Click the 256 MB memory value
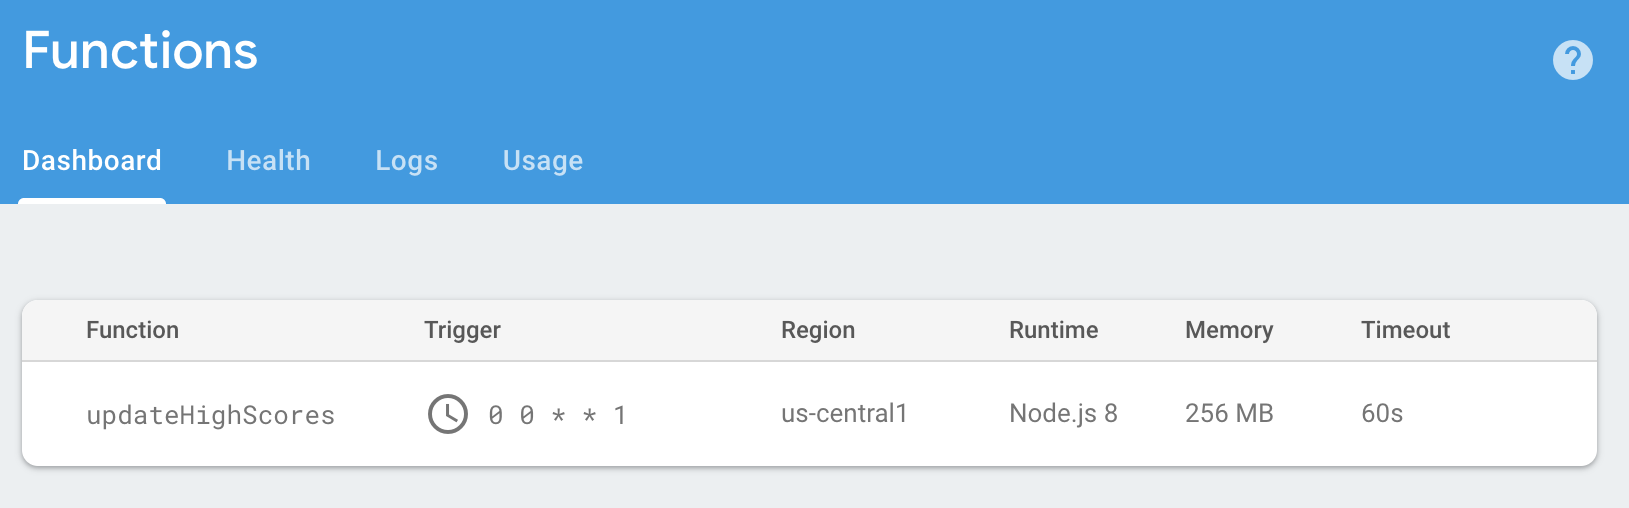 [1229, 414]
